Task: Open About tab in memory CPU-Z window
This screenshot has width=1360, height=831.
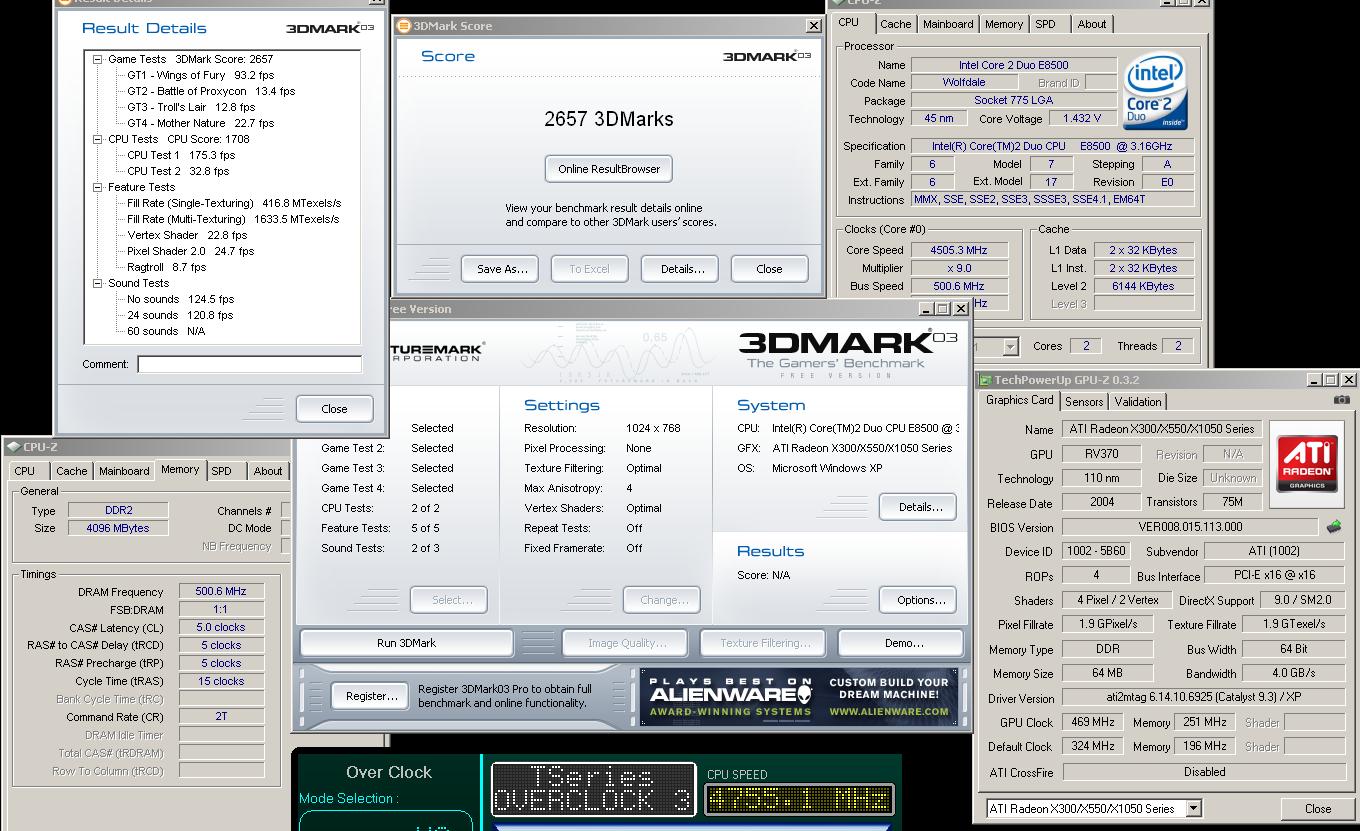Action: 267,471
